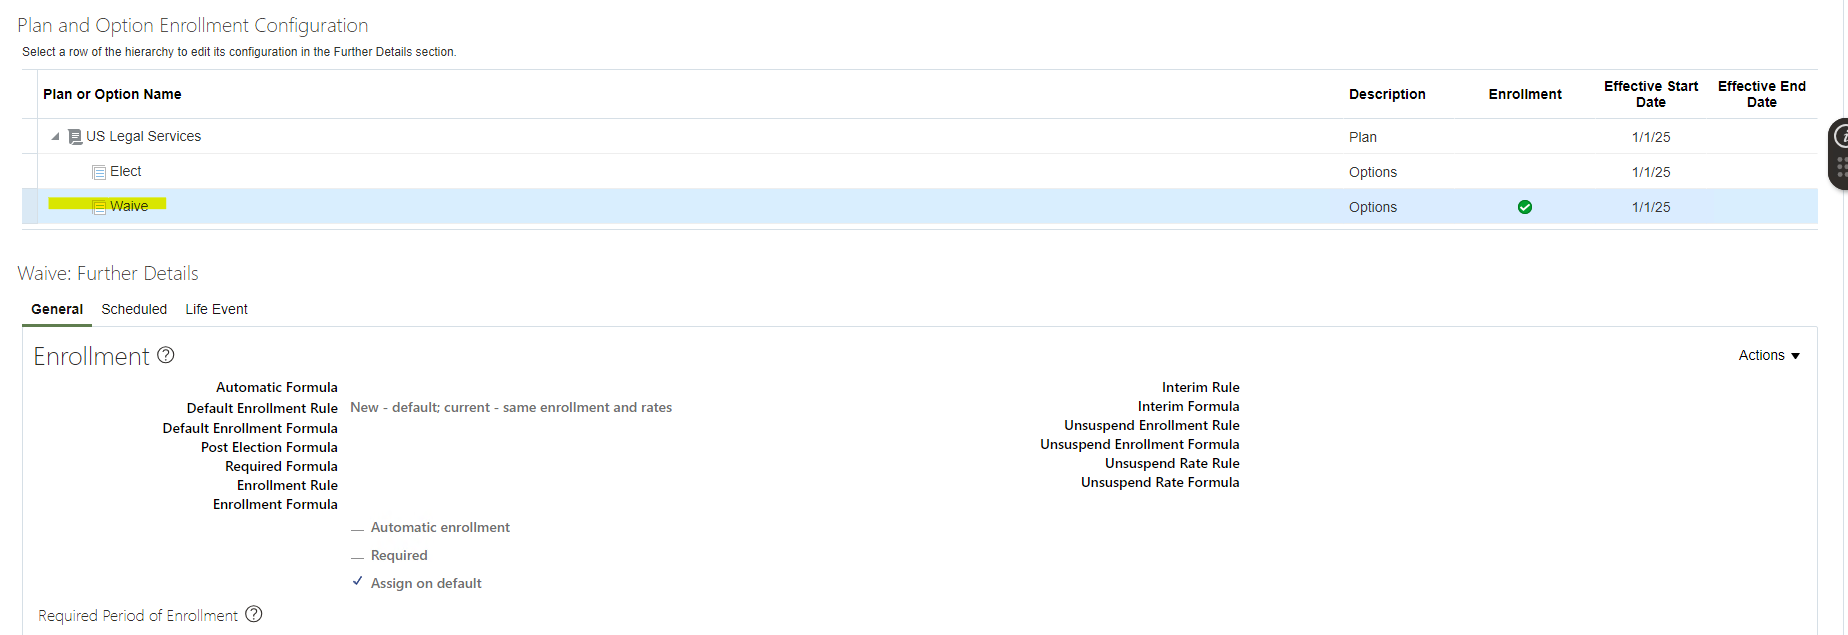Click the Waive: Further Details heading
This screenshot has height=635, width=1848.
coord(108,273)
